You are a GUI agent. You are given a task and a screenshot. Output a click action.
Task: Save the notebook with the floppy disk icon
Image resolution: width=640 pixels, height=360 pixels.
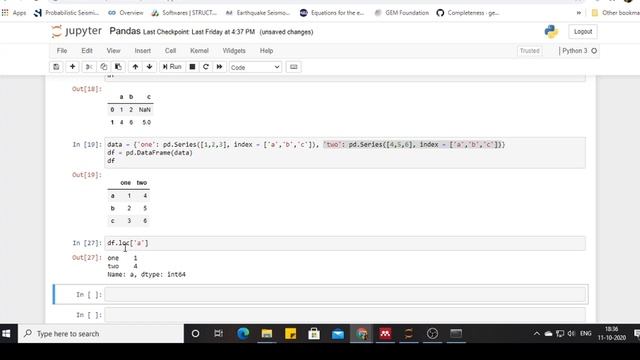tap(56, 67)
